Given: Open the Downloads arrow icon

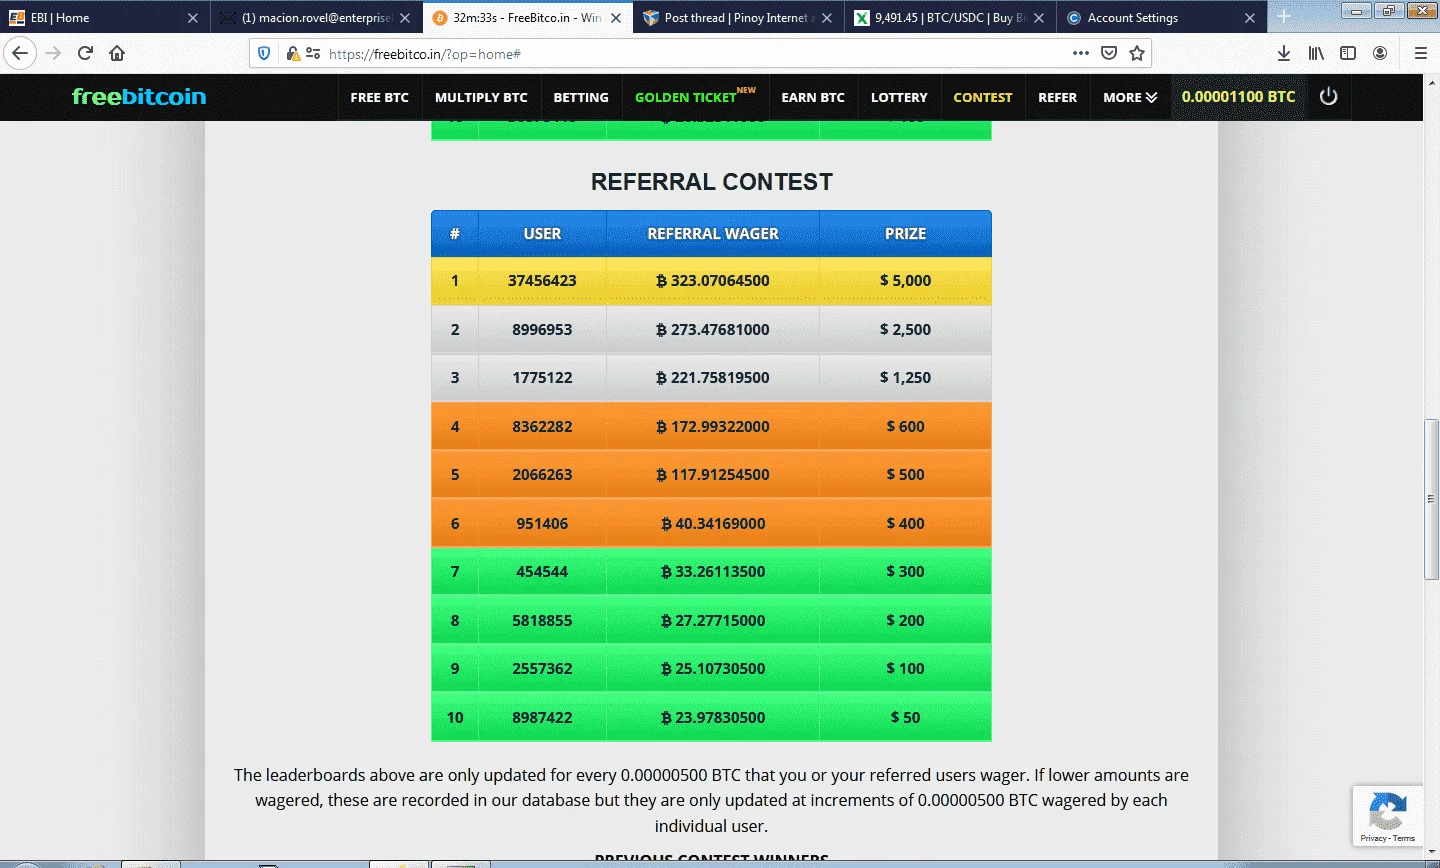Looking at the screenshot, I should coord(1284,53).
